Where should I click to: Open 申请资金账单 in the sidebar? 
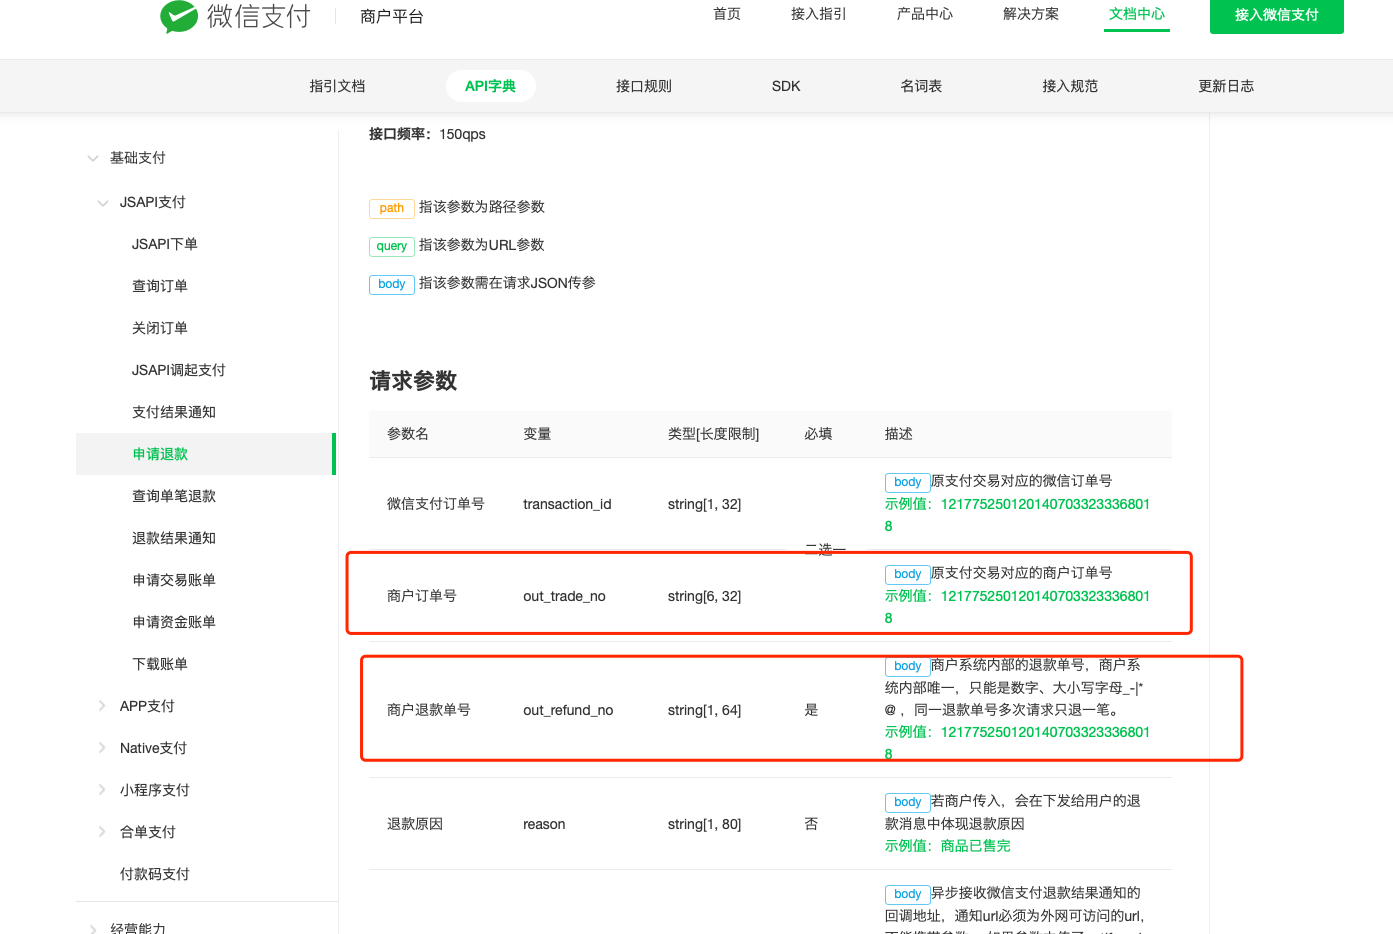tap(174, 622)
